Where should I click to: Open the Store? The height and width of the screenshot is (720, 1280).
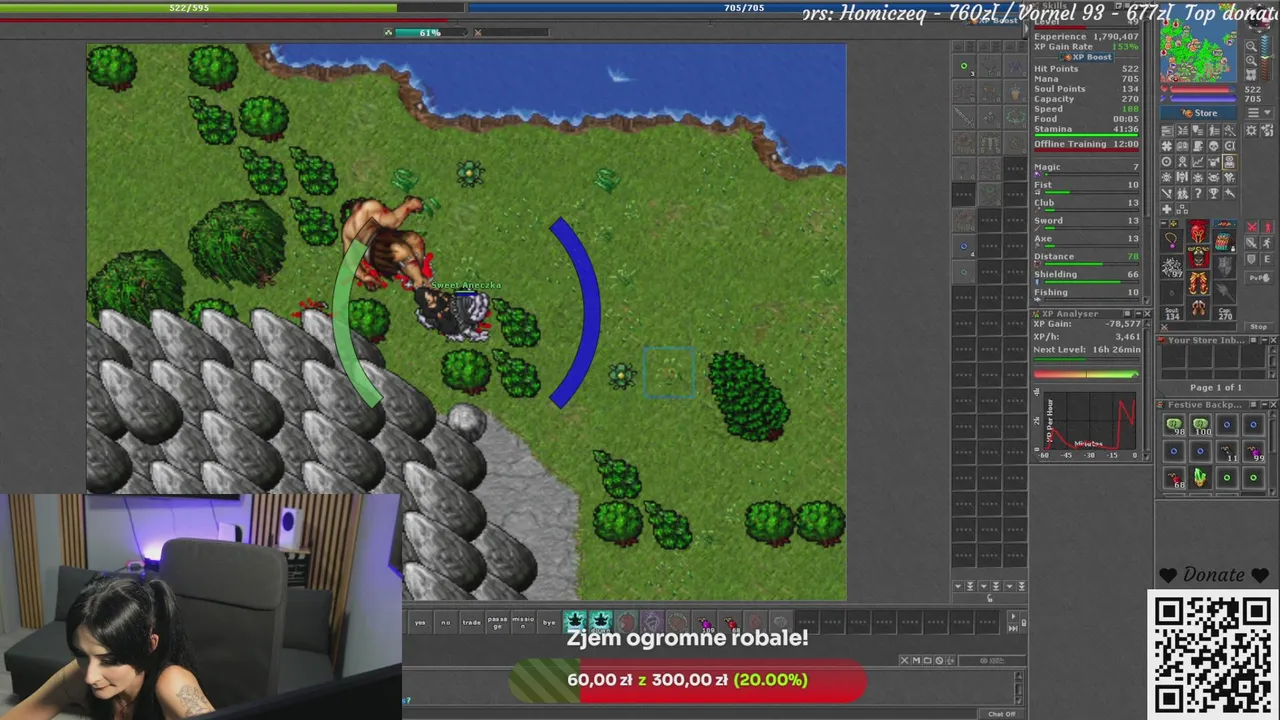(x=1199, y=113)
